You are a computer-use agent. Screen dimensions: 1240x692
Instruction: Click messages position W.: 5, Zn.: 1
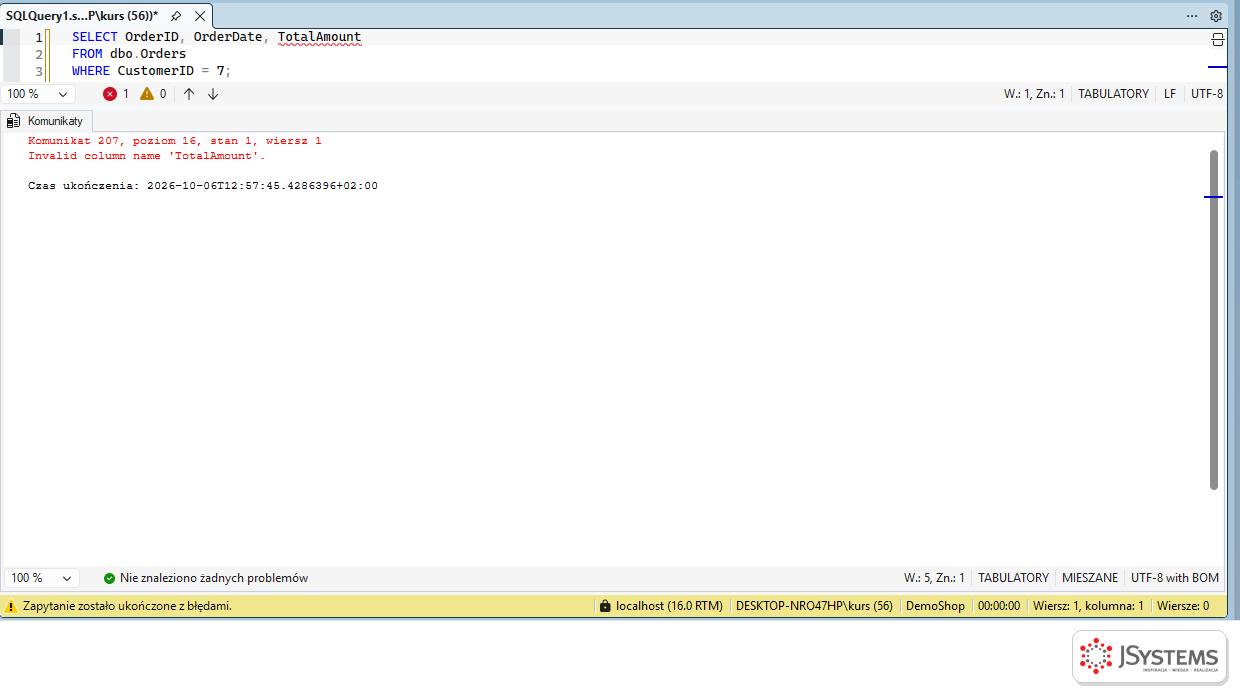(934, 578)
